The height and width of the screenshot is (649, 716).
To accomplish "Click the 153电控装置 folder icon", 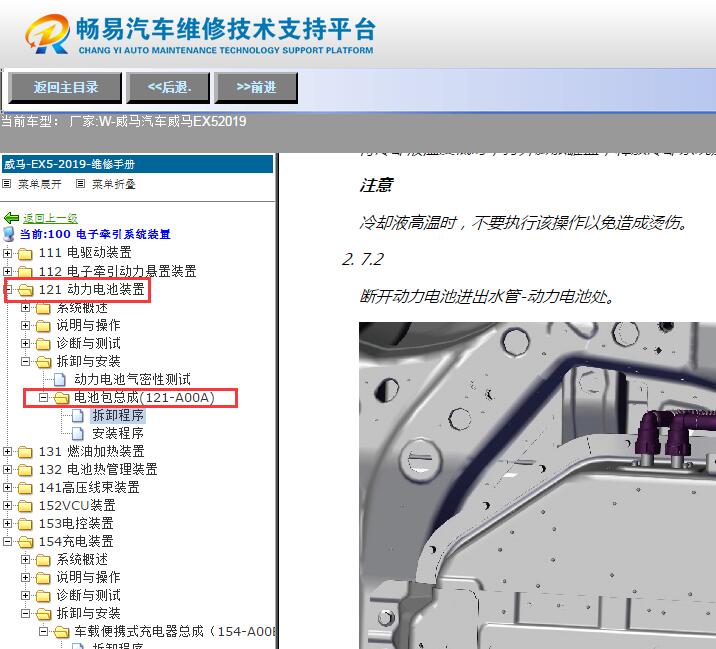I will (25, 524).
